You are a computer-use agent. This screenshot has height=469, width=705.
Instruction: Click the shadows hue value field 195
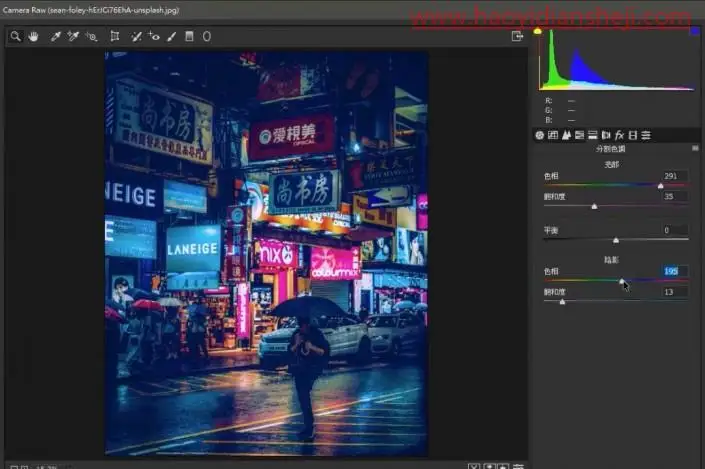[x=674, y=271]
